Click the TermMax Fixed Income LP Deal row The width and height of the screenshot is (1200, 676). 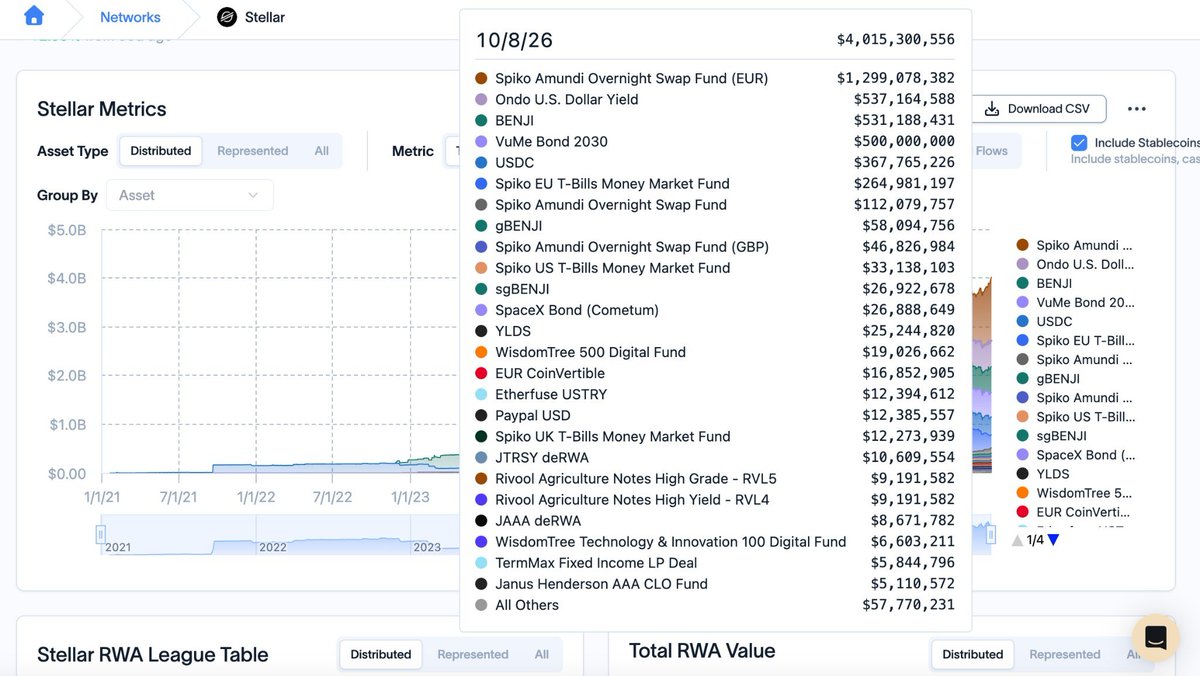point(715,563)
